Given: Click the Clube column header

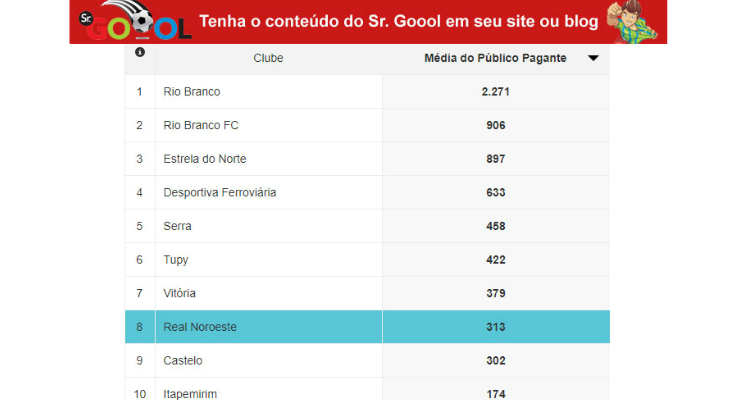Looking at the screenshot, I should pyautogui.click(x=268, y=58).
